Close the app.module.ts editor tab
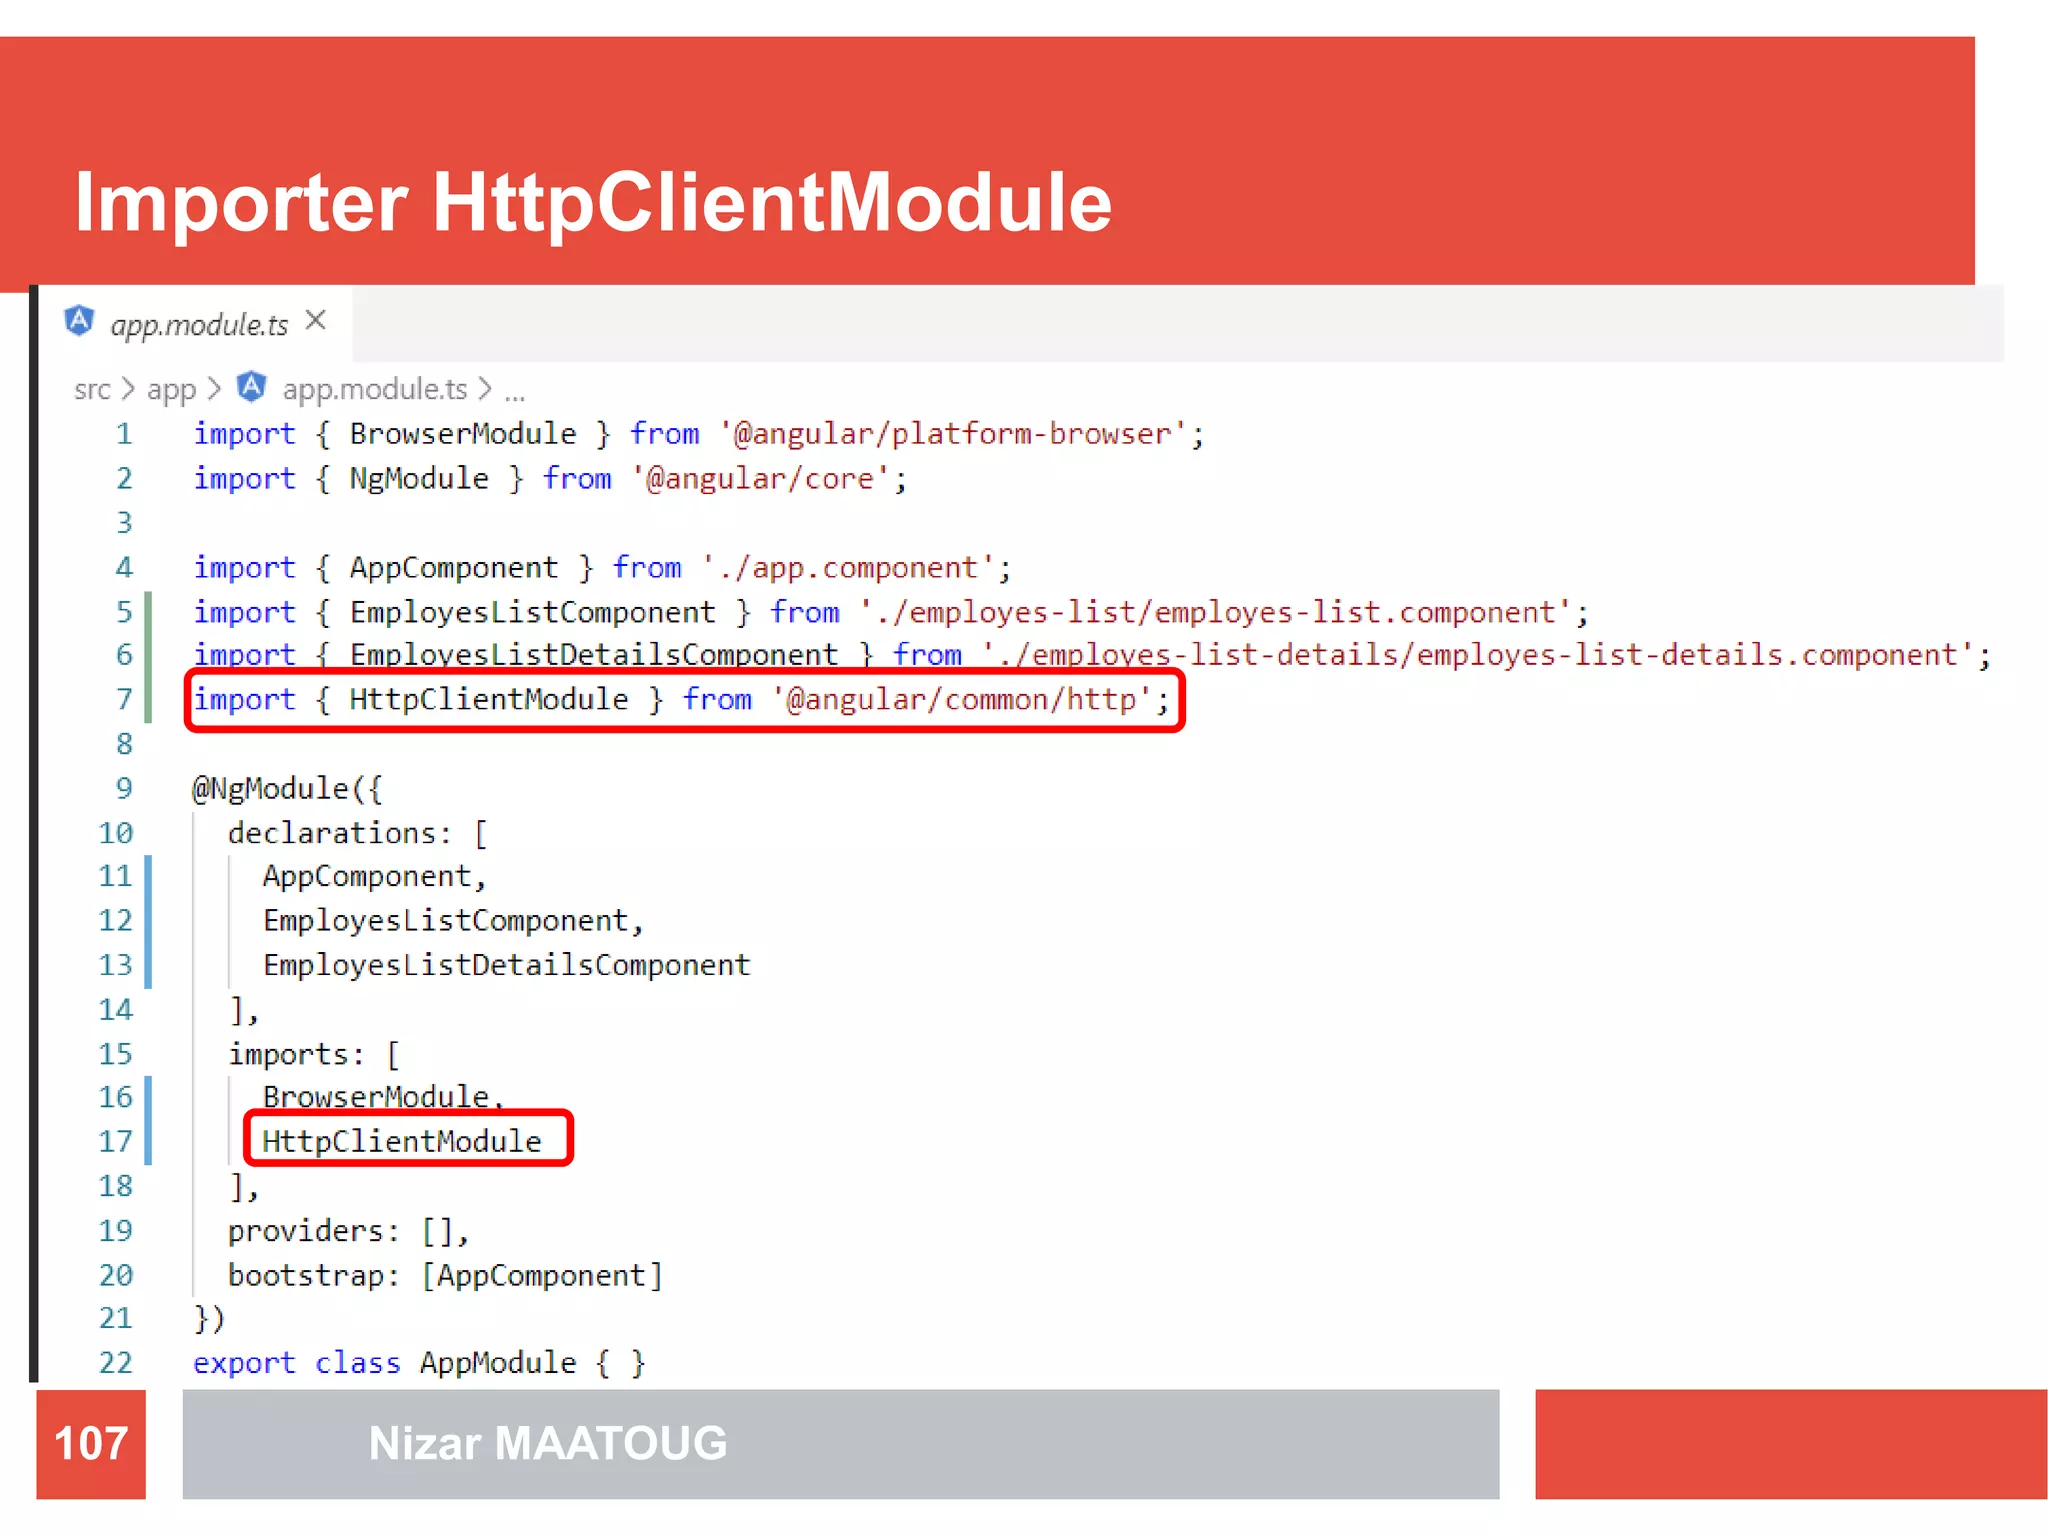 pyautogui.click(x=316, y=321)
